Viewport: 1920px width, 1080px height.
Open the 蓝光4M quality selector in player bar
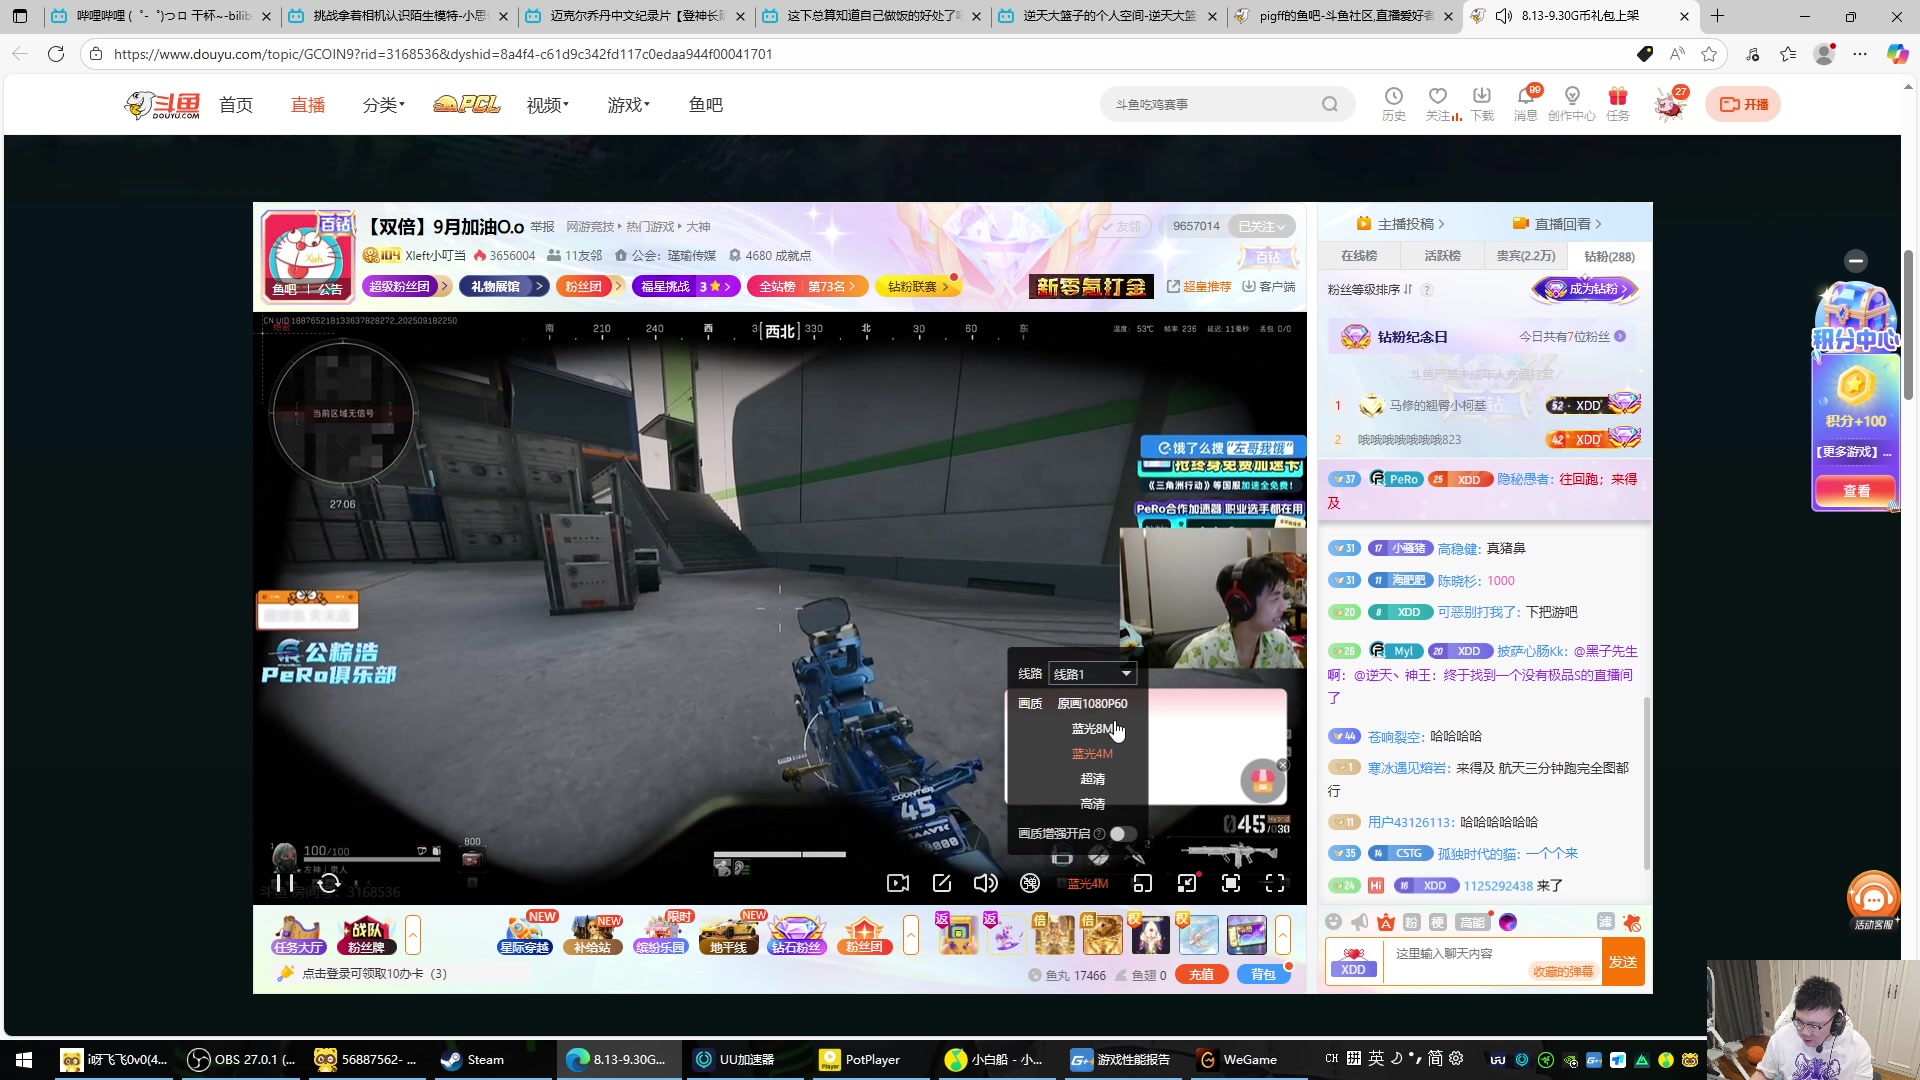point(1088,884)
